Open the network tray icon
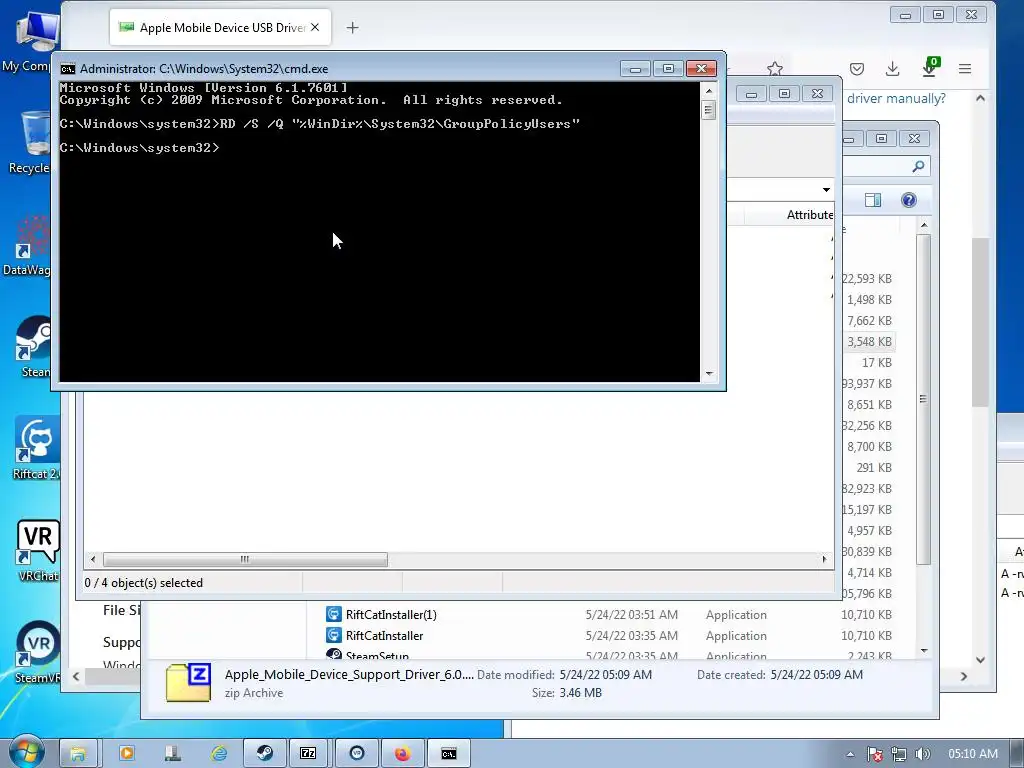The width and height of the screenshot is (1024, 768). [899, 754]
